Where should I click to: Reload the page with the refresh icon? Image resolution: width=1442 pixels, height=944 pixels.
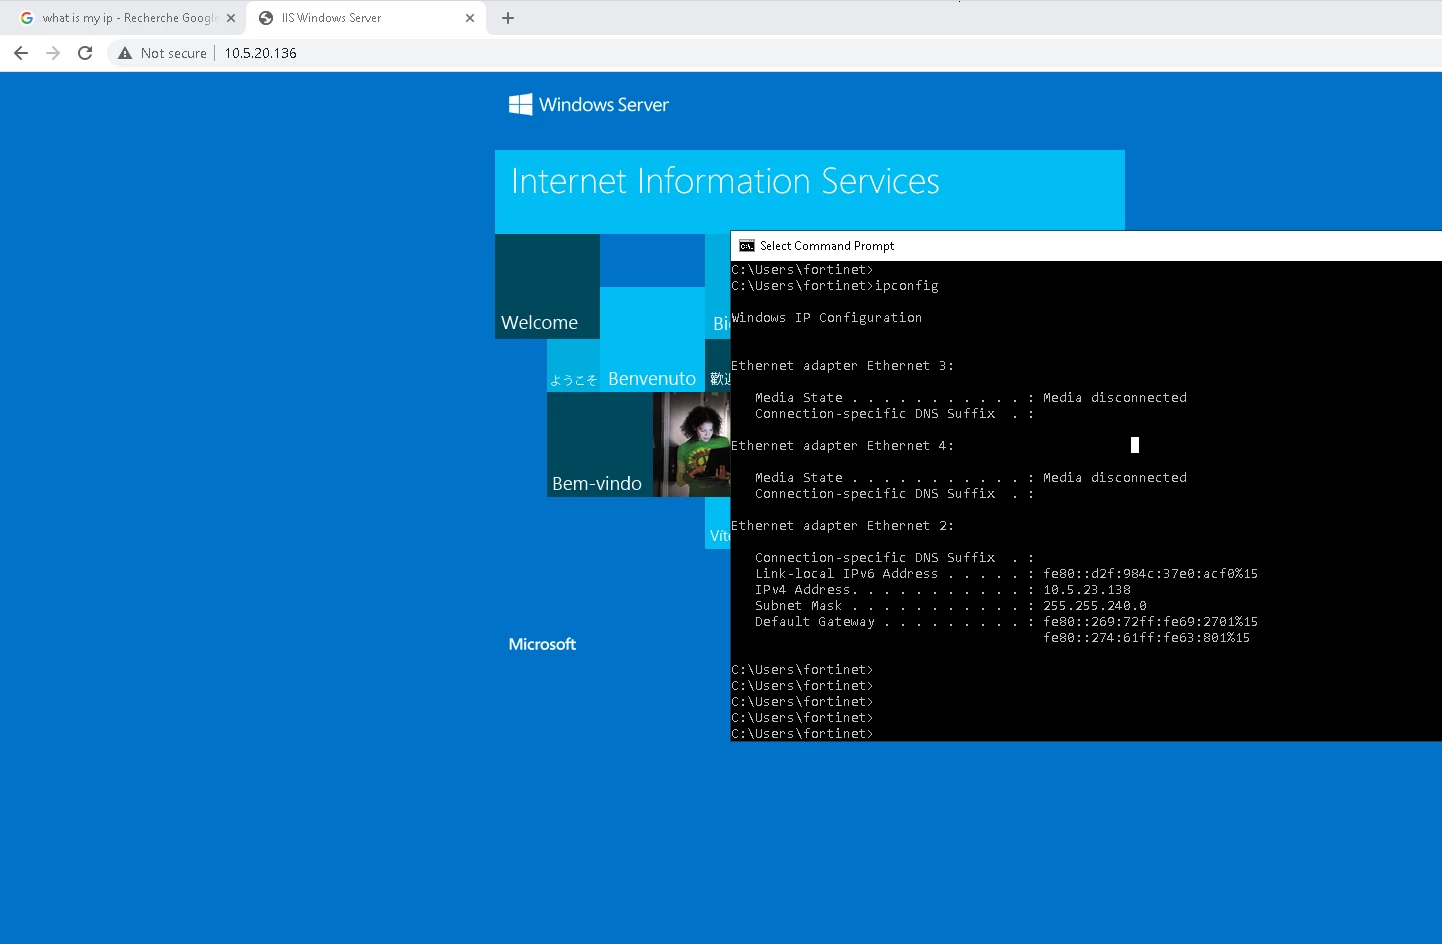[x=85, y=53]
